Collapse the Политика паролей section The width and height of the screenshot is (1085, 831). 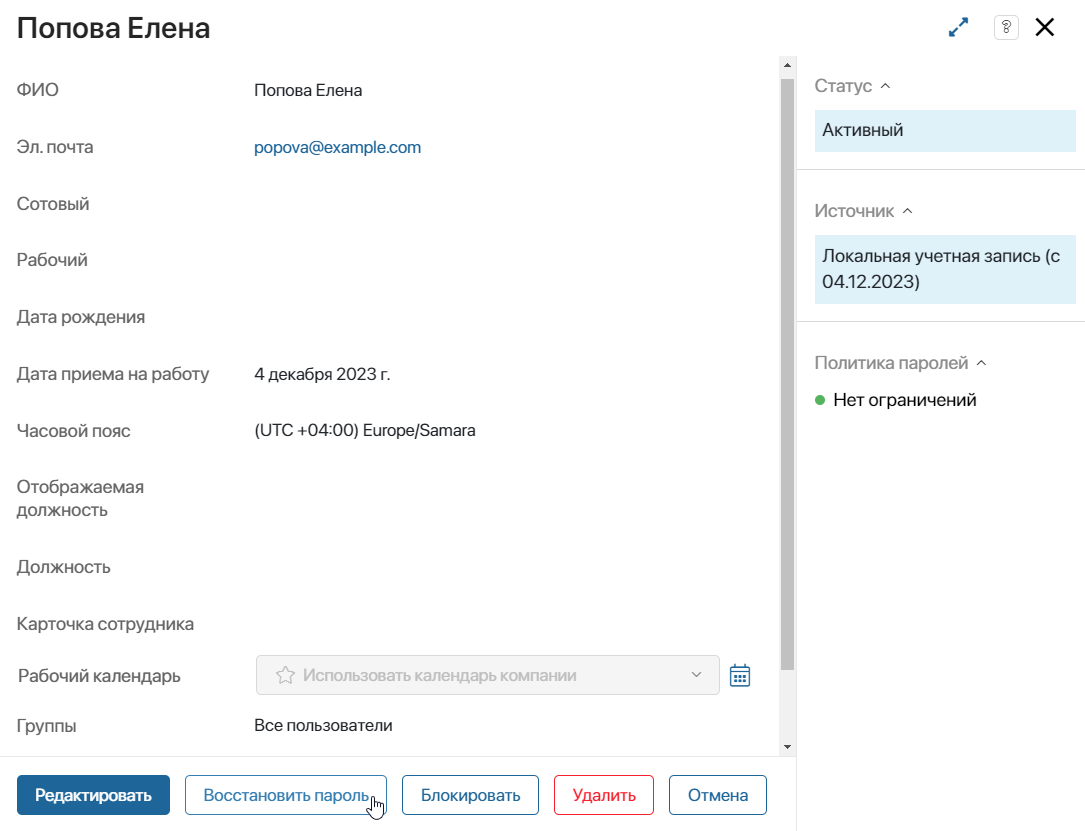tap(981, 363)
